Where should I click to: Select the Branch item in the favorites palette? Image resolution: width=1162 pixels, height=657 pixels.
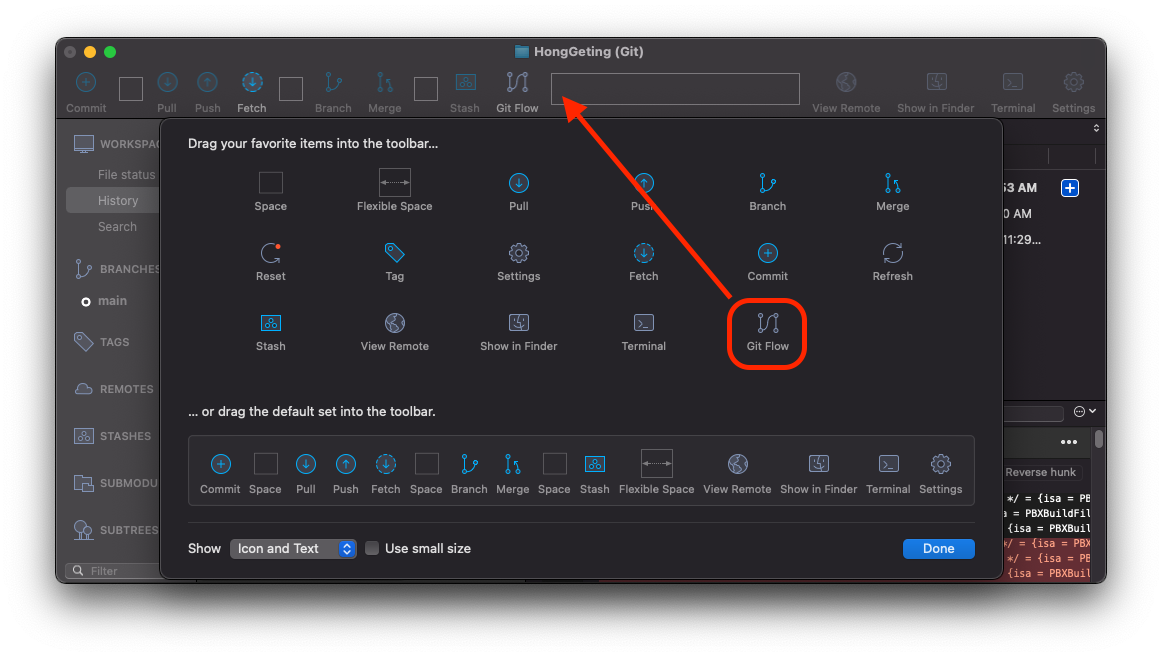click(x=767, y=191)
